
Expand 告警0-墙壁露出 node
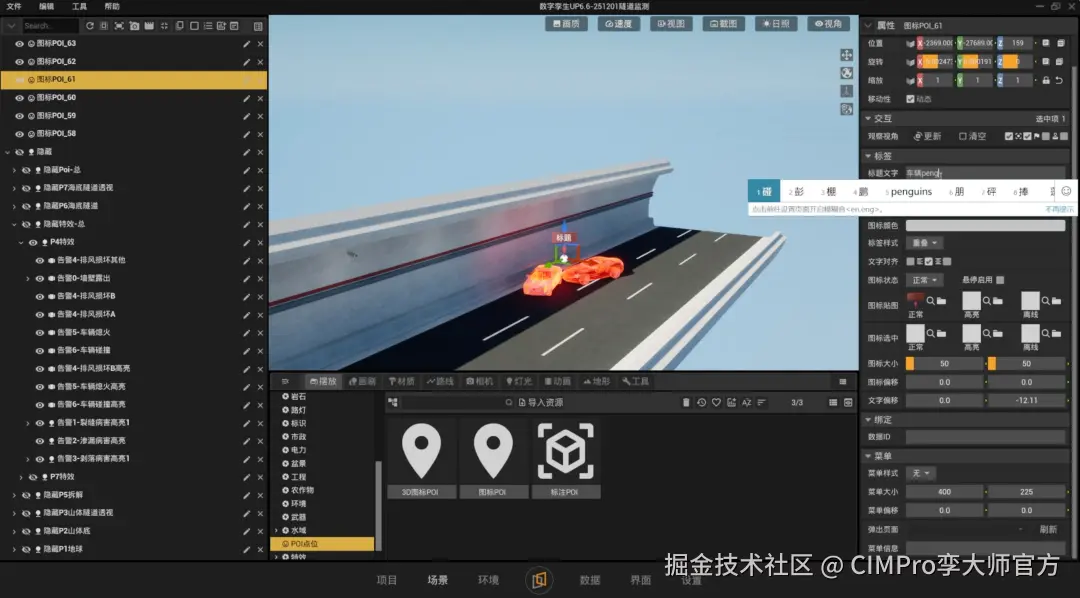(x=28, y=278)
